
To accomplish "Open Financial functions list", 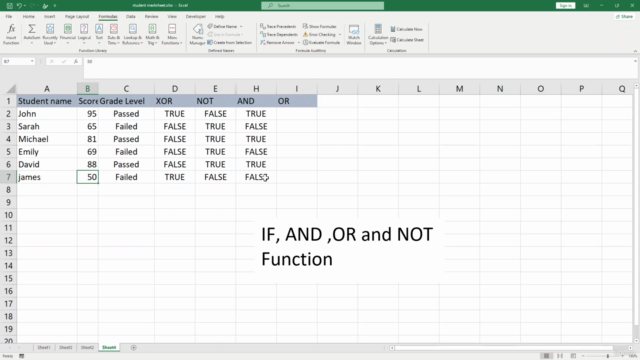I will click(x=68, y=34).
